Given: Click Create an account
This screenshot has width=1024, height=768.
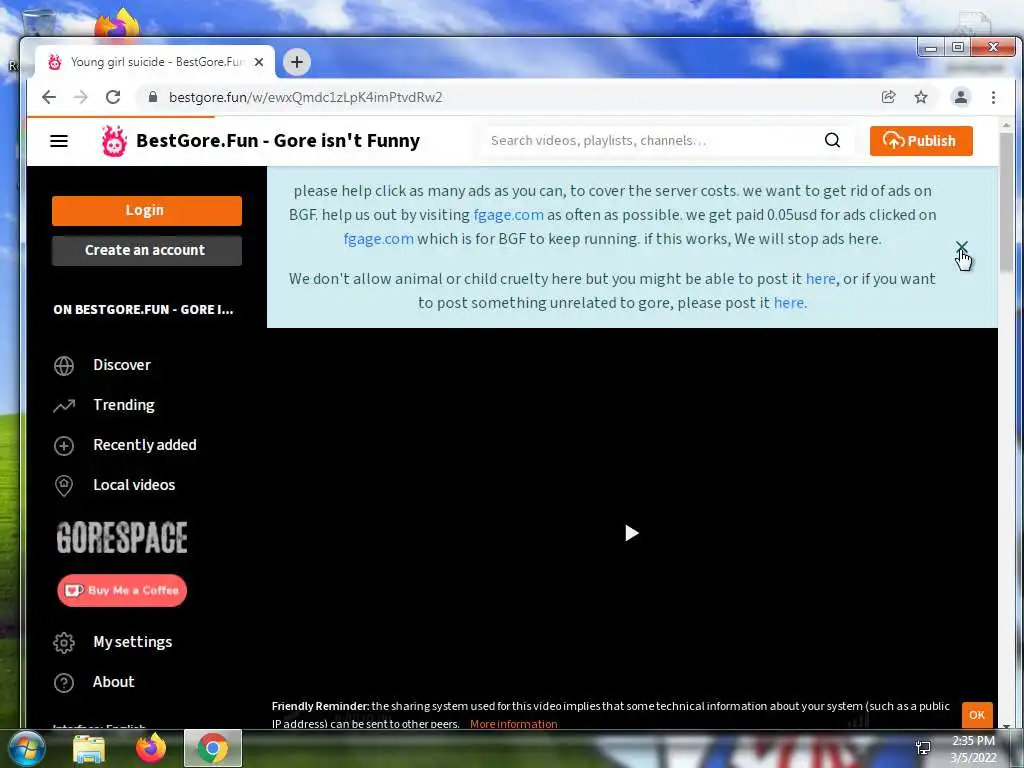Looking at the screenshot, I should pos(147,250).
